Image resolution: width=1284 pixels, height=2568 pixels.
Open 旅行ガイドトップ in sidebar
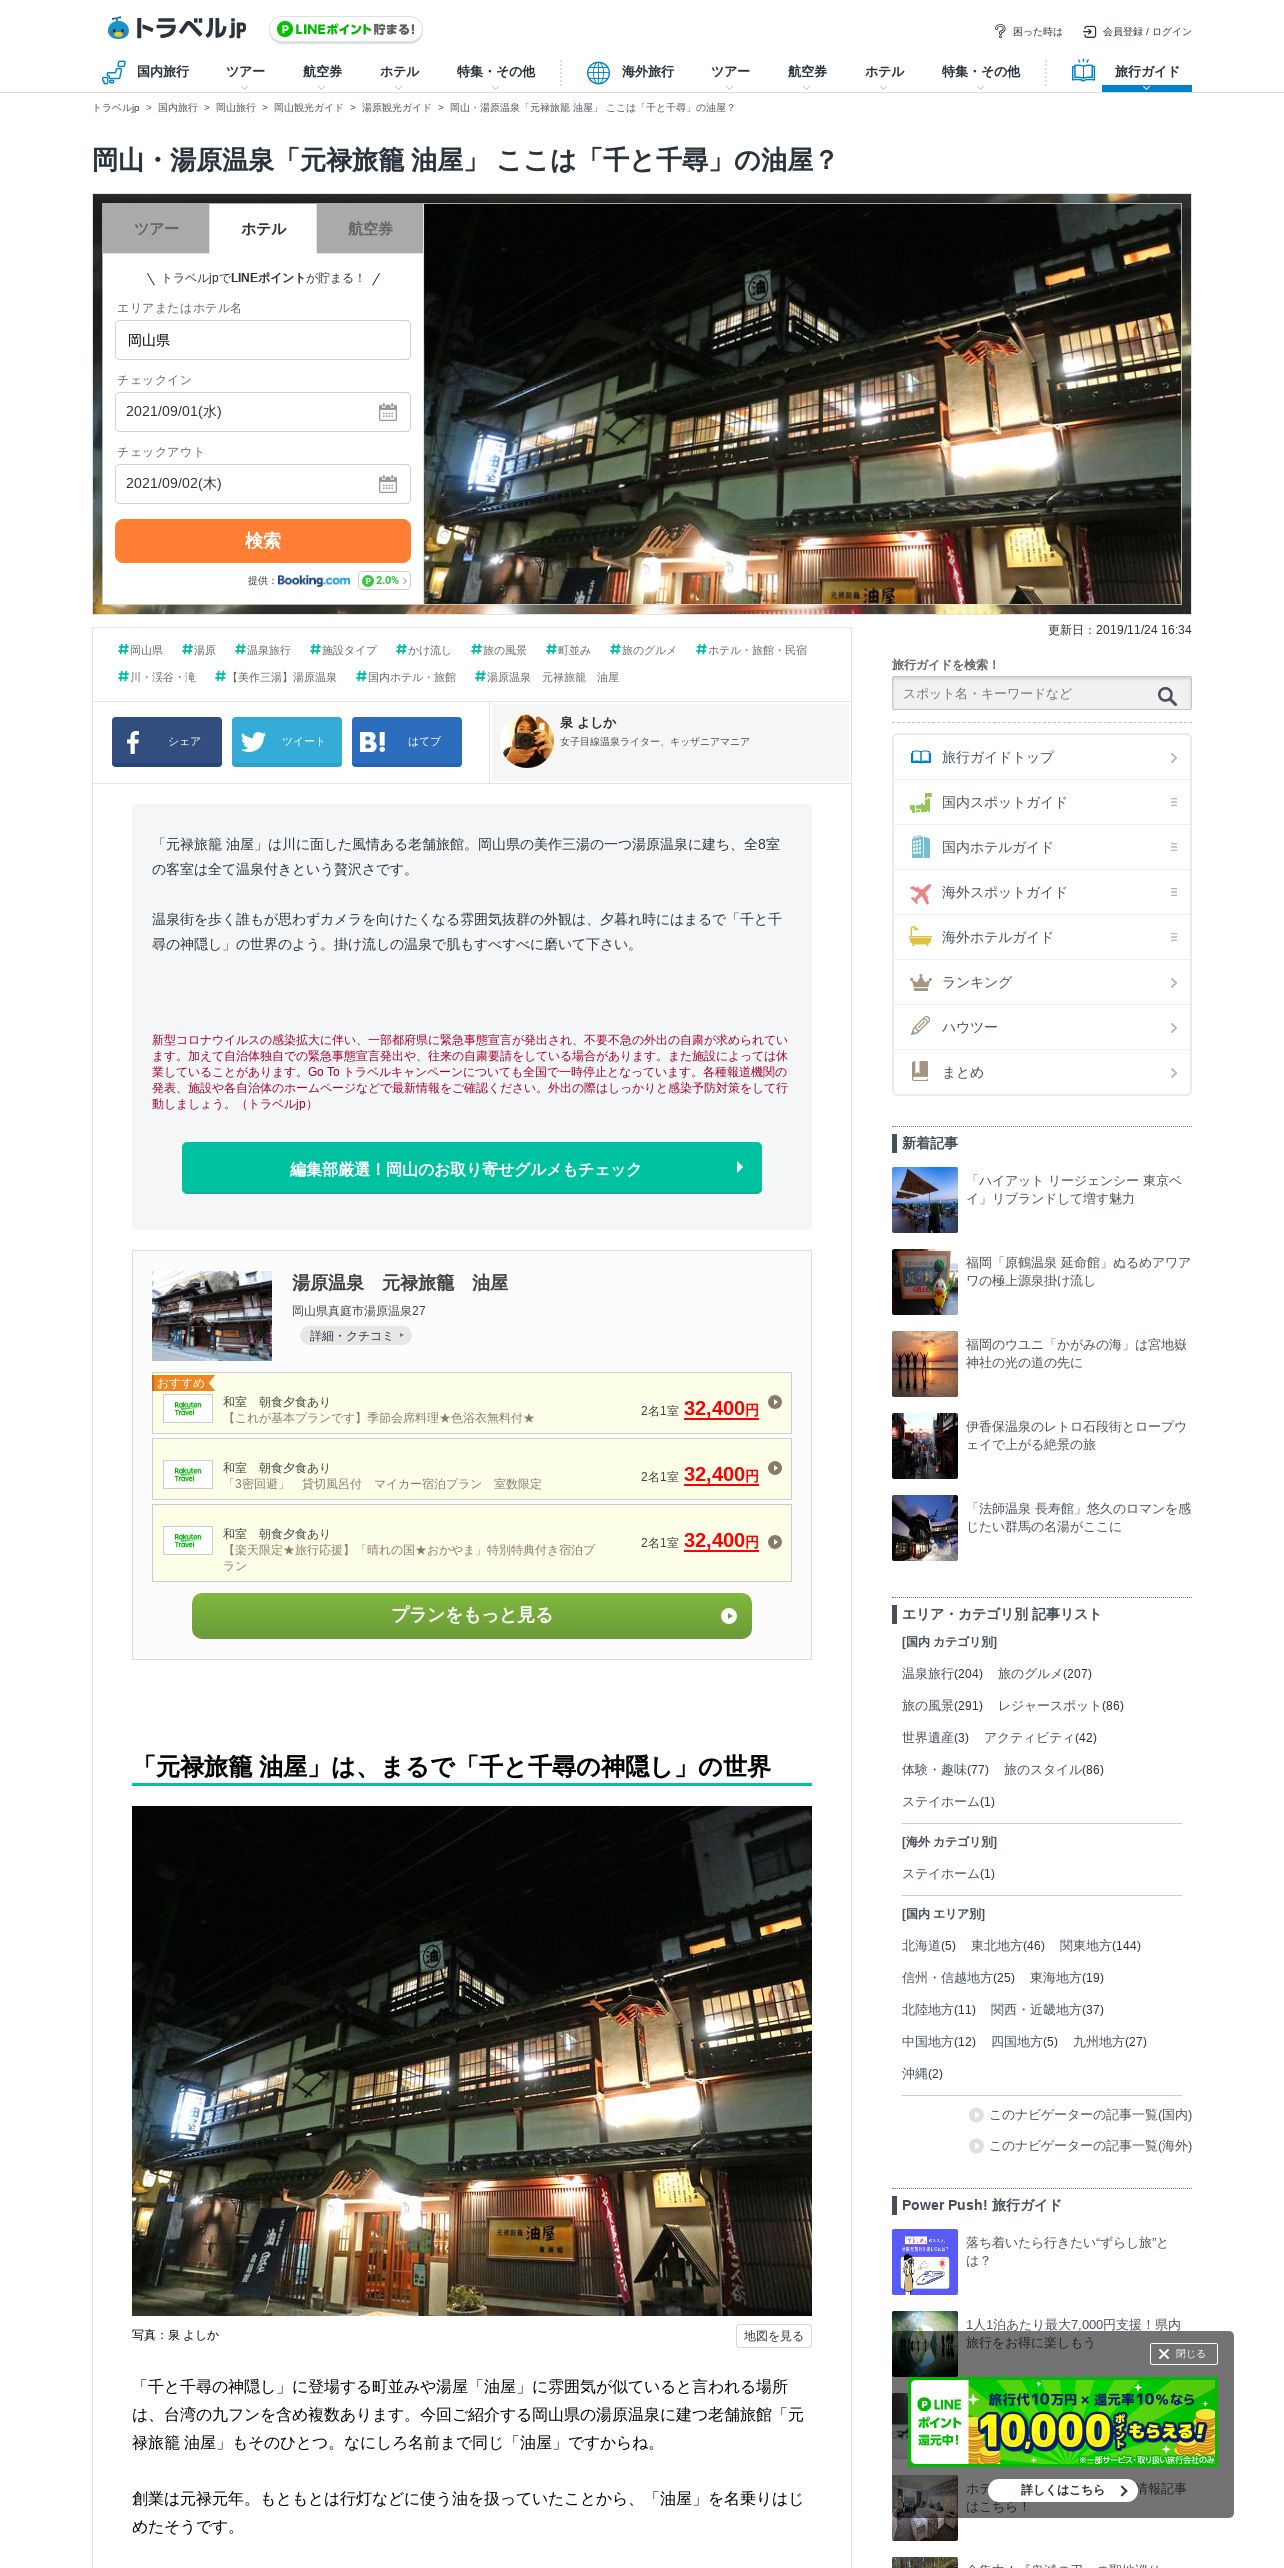coord(1042,758)
